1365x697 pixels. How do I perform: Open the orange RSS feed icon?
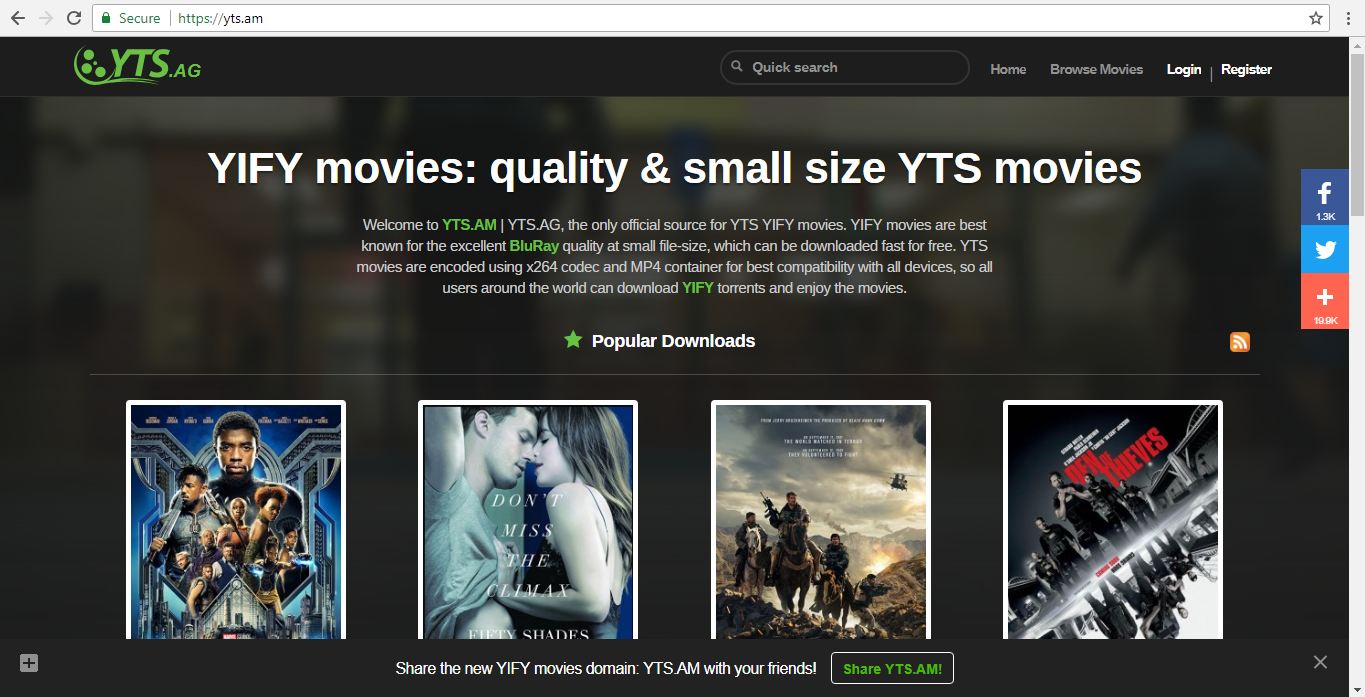point(1240,342)
